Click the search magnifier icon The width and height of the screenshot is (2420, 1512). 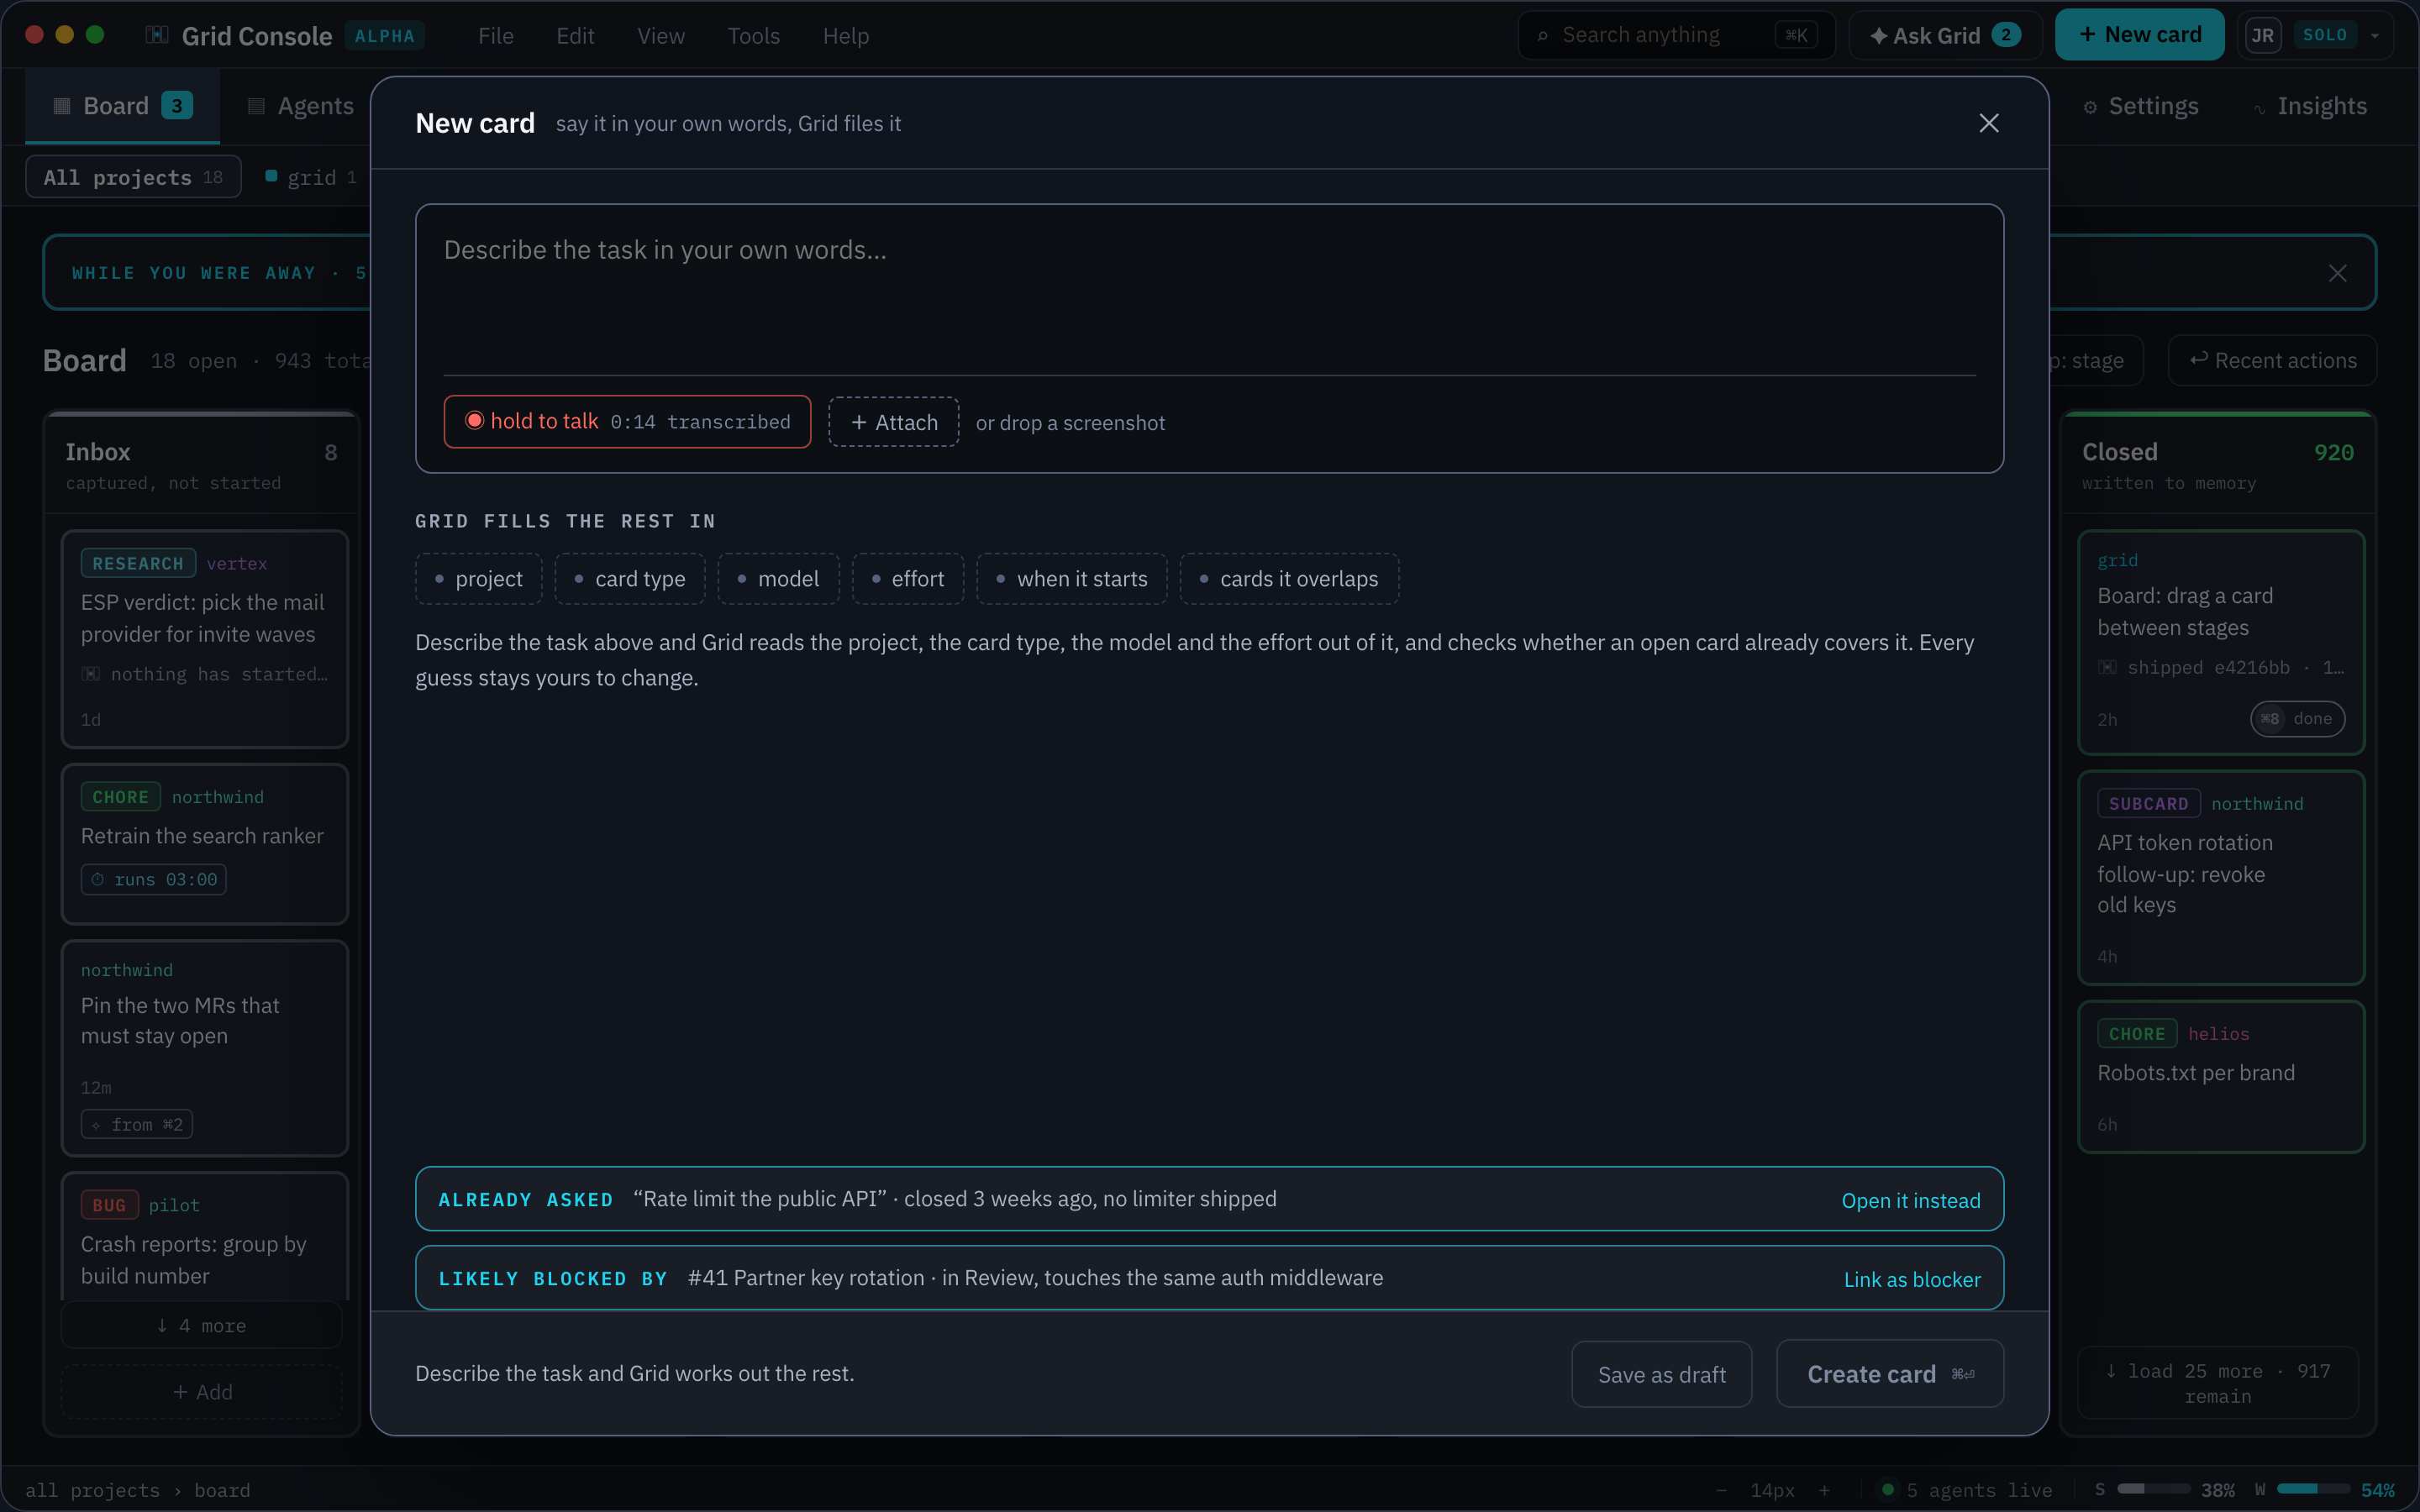coord(1543,36)
